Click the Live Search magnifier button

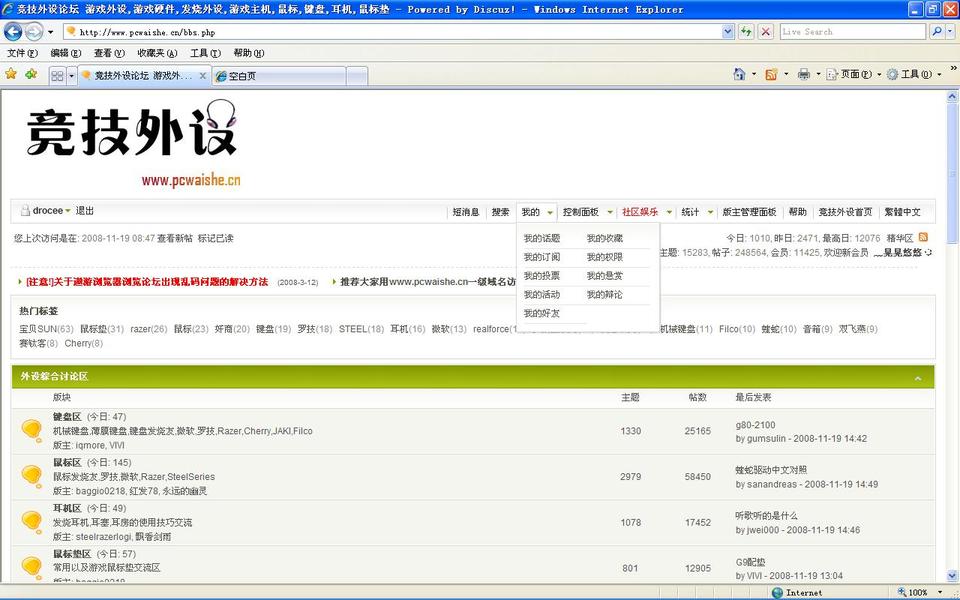[936, 32]
